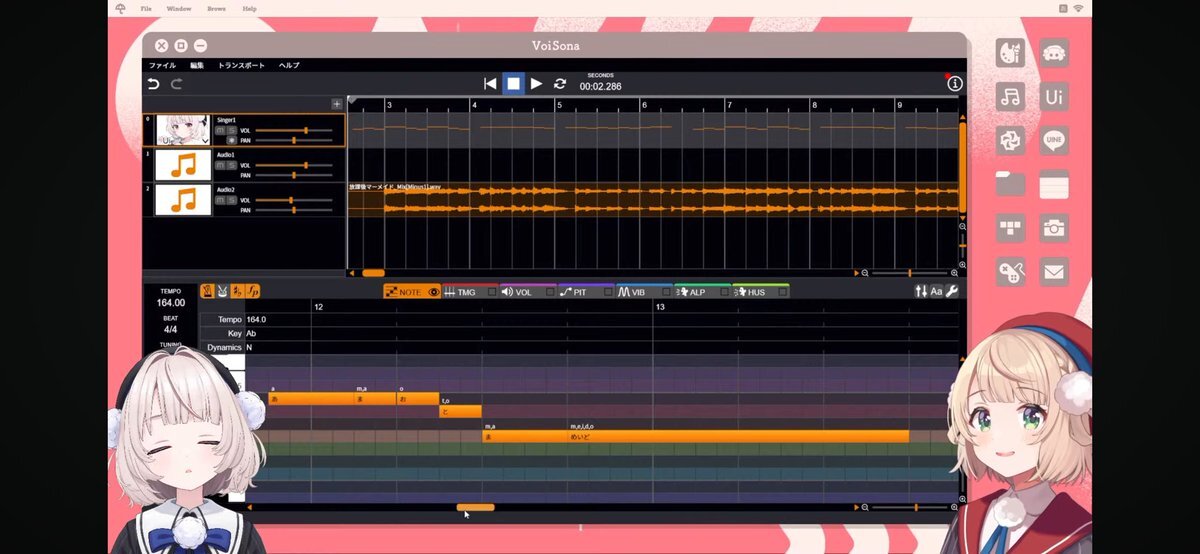Viewport: 1200px width, 554px height.
Task: Add a new track with the plus button
Action: pyautogui.click(x=337, y=104)
